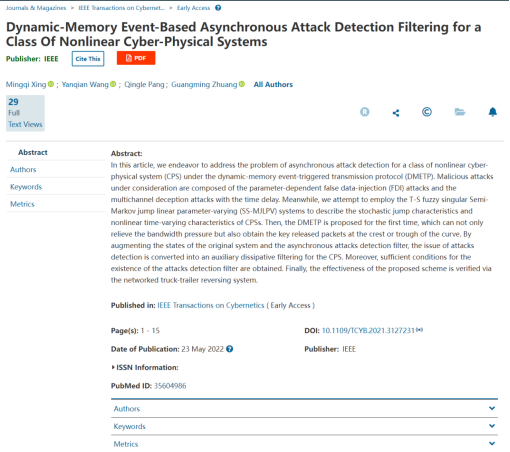
Task: Open the DOI link 10.1109/TCYB.2021.3127231
Action: click(x=368, y=331)
